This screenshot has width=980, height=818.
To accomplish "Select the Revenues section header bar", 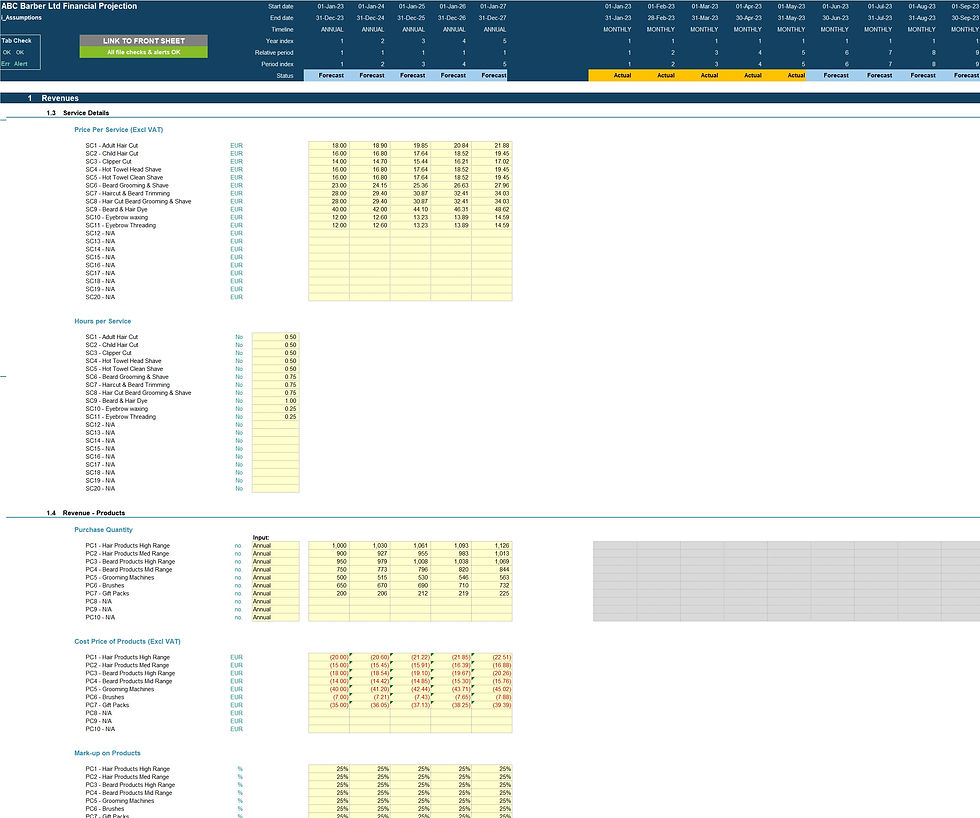I will [x=490, y=98].
